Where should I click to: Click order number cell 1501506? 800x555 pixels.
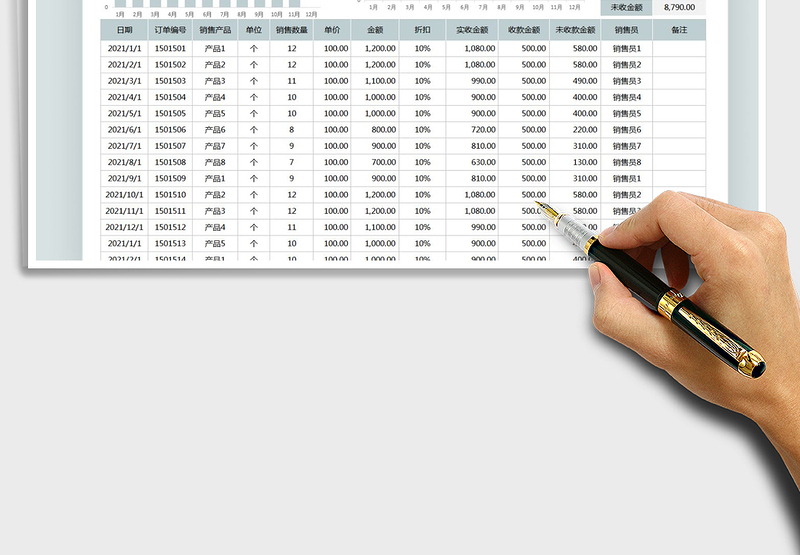pyautogui.click(x=171, y=130)
